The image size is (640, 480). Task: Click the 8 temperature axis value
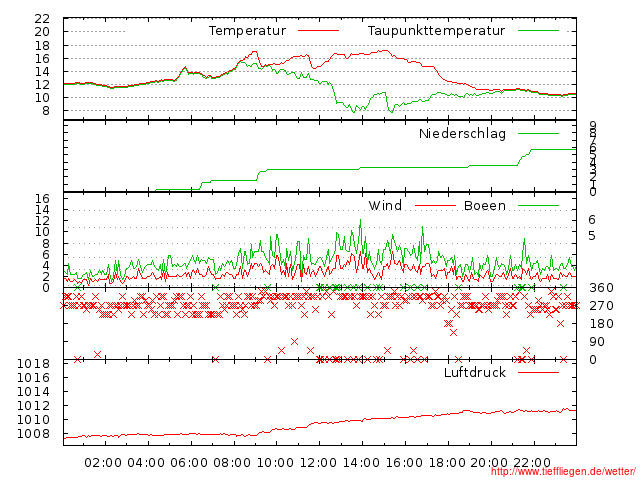46,110
